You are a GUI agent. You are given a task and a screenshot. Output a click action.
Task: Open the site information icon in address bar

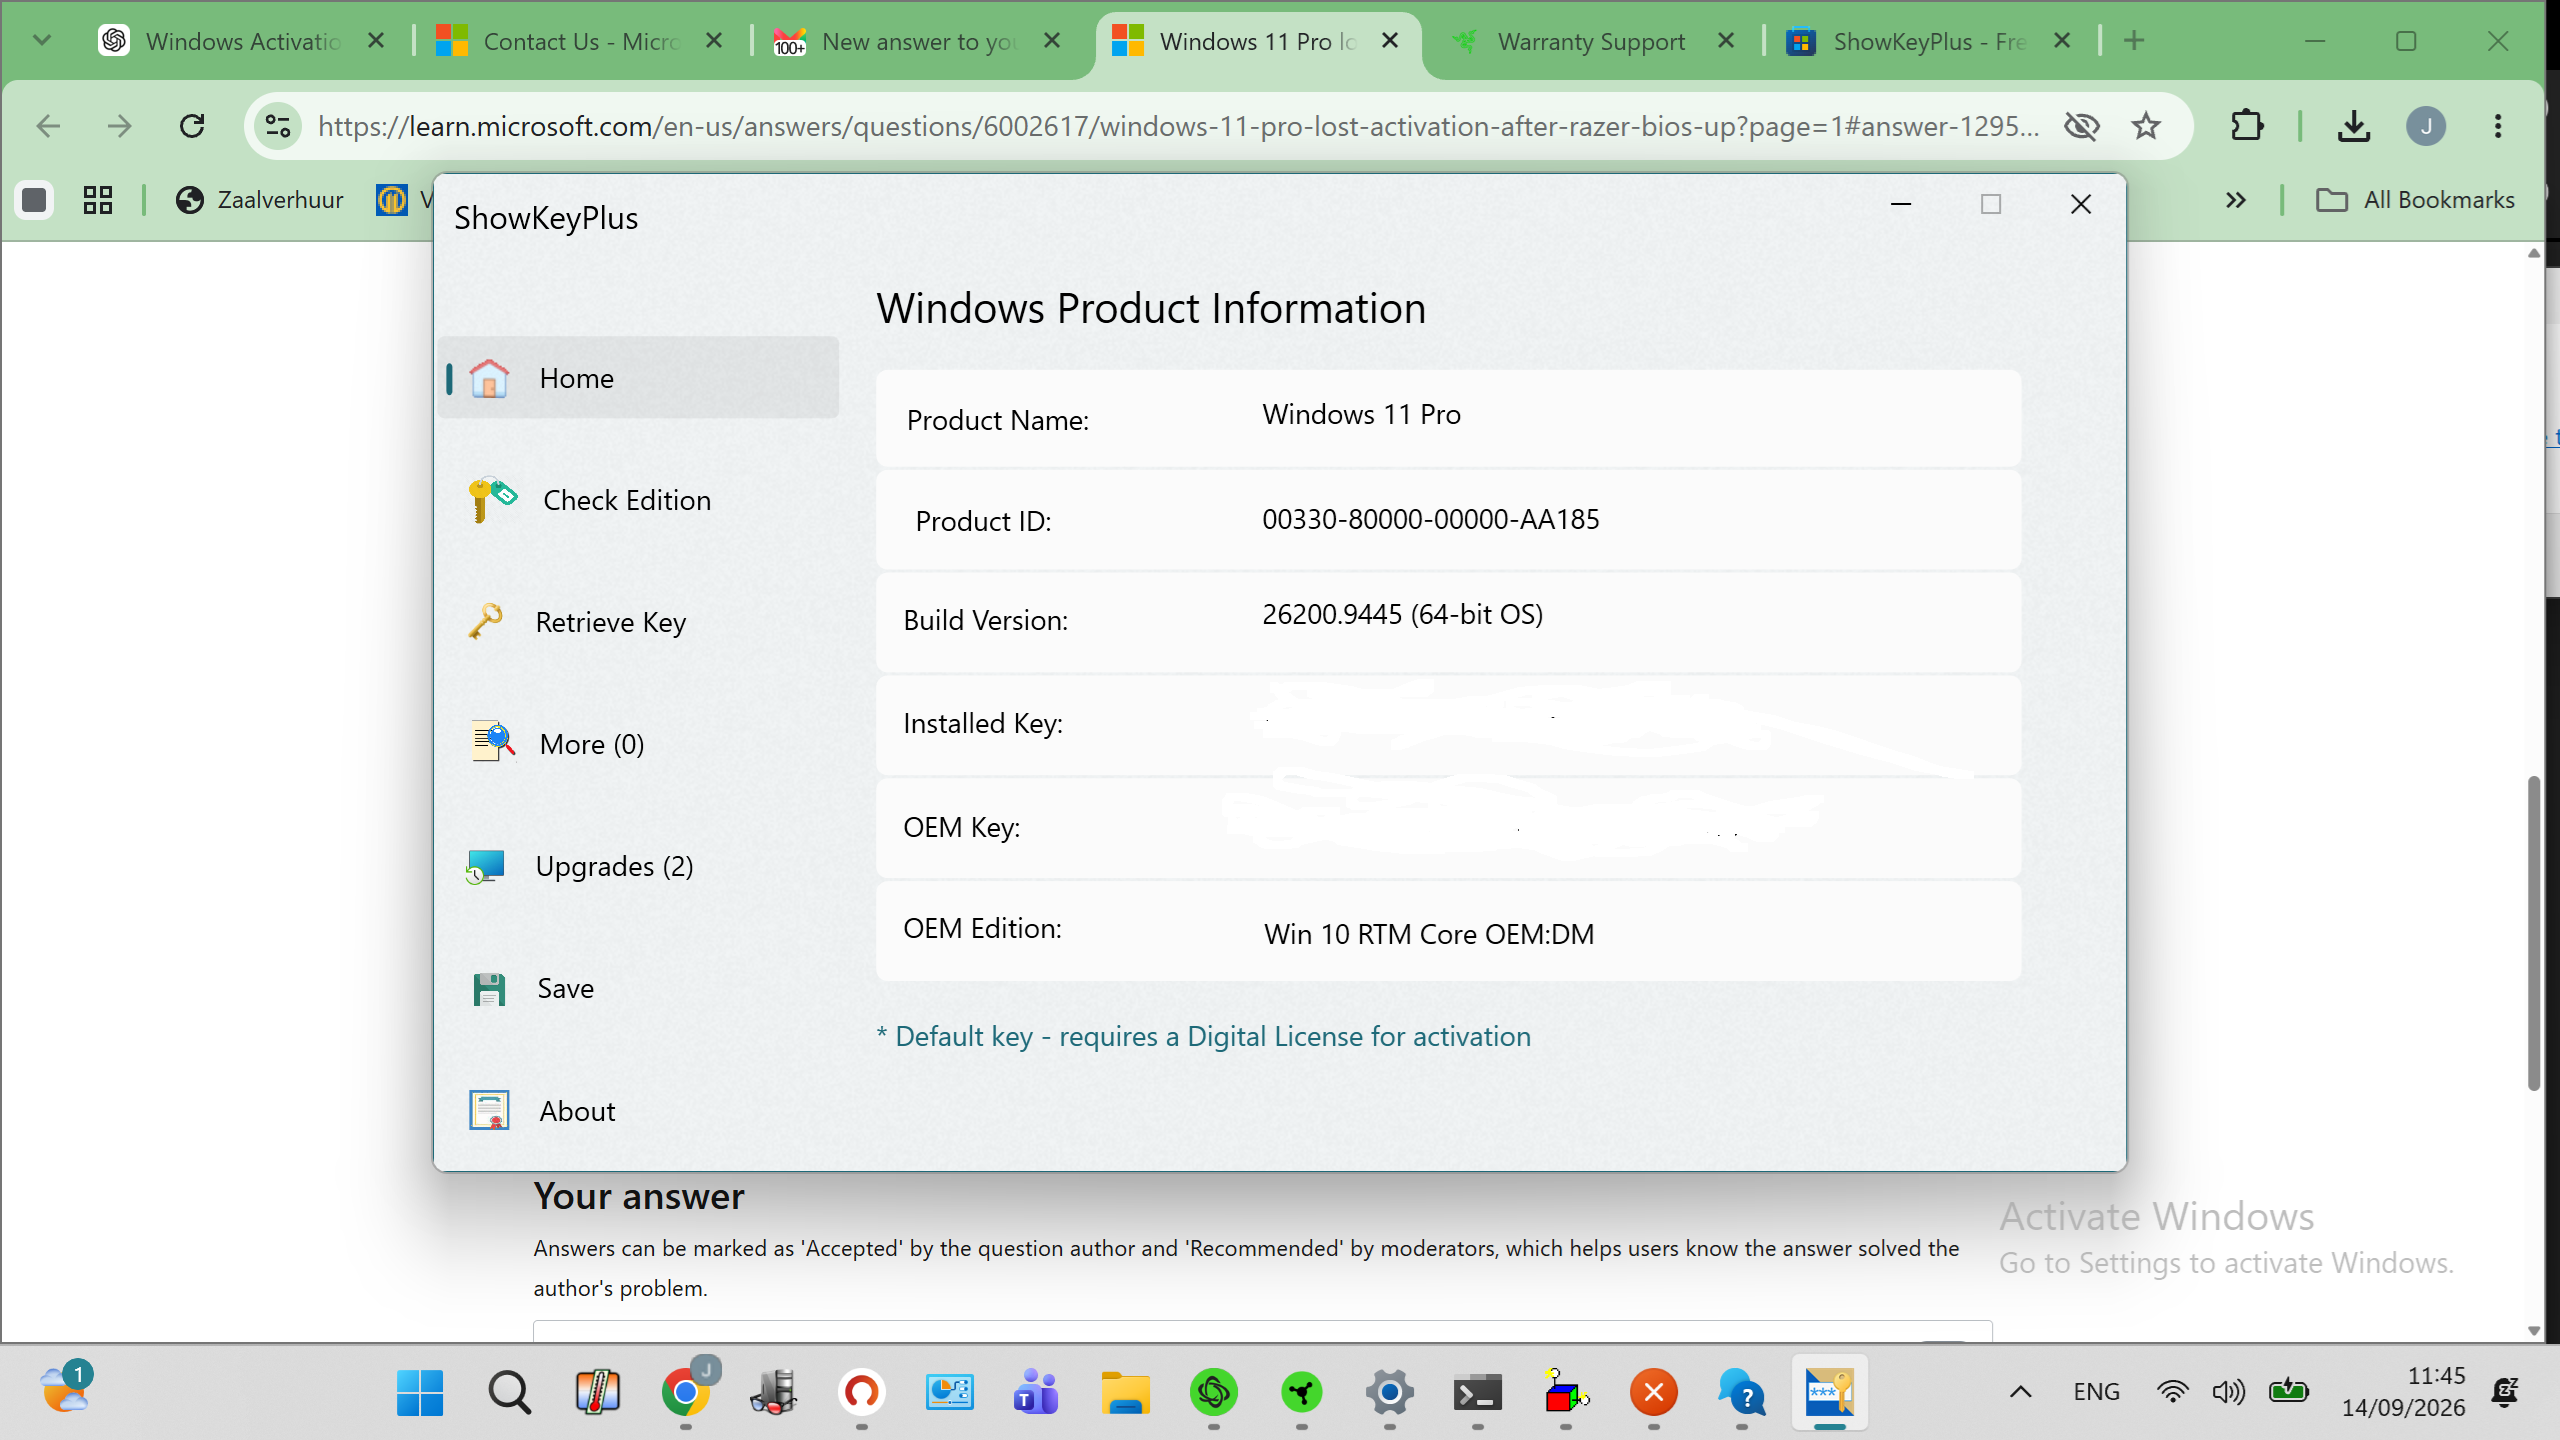click(x=278, y=126)
